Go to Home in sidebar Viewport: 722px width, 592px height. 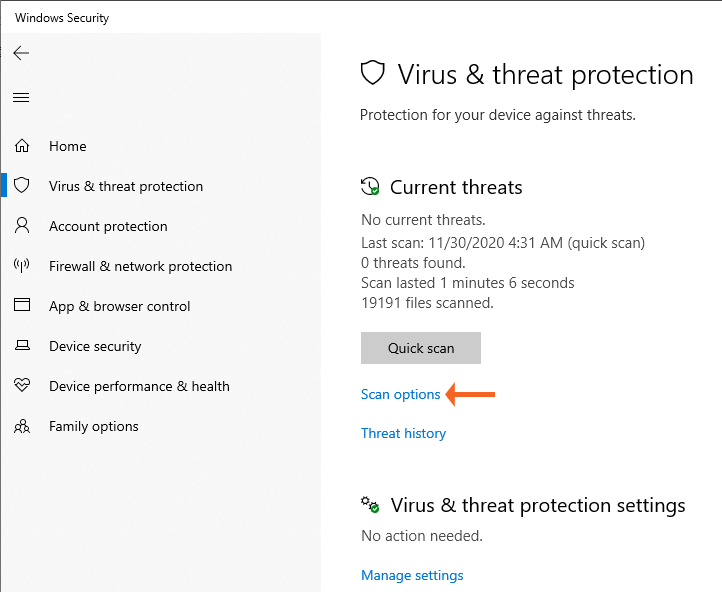[x=68, y=146]
